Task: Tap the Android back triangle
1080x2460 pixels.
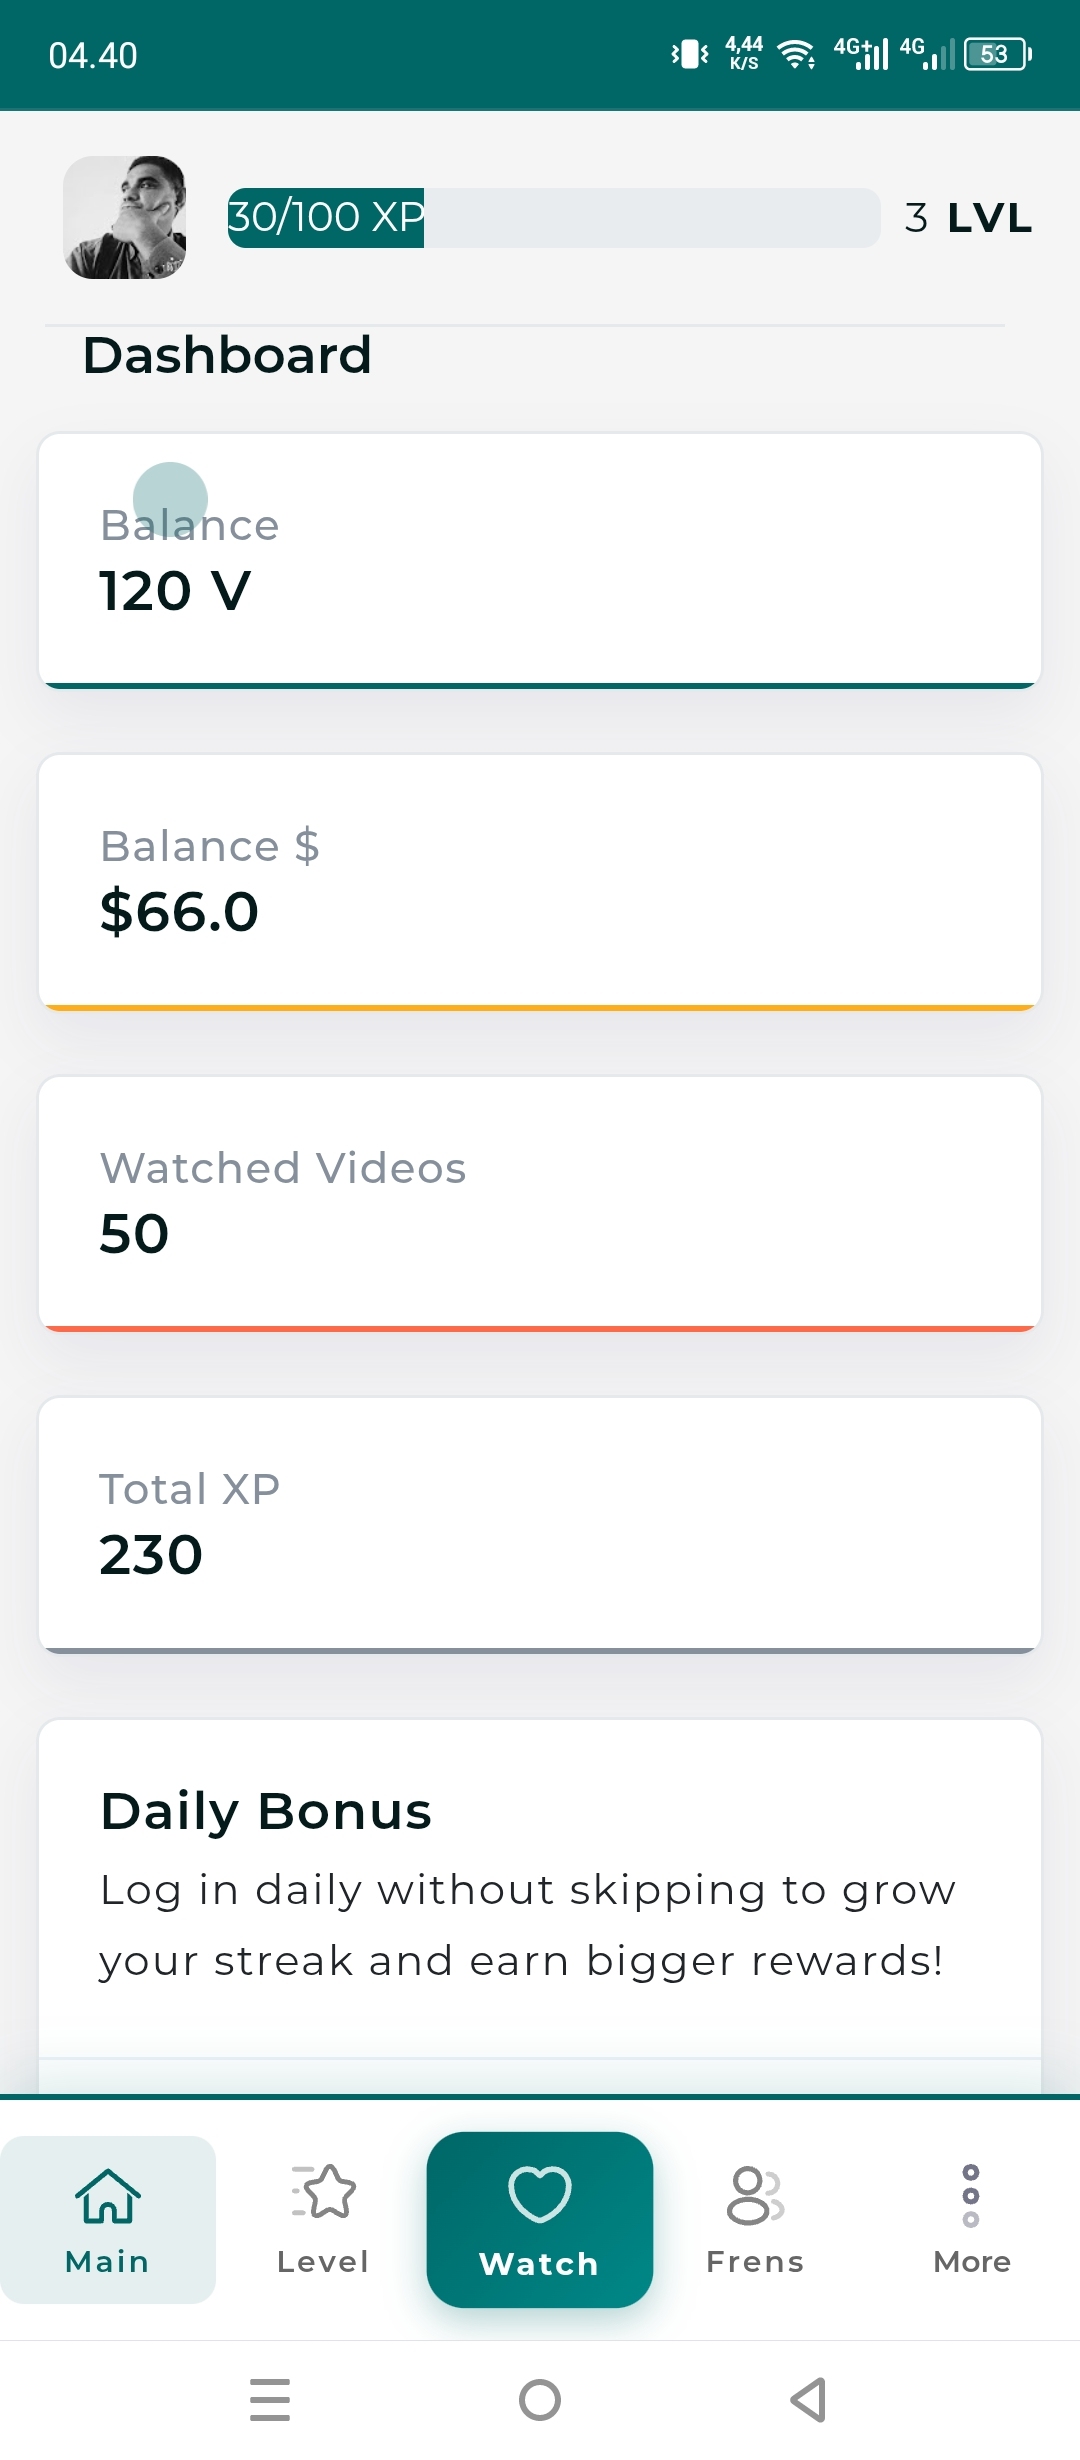Action: 808,2400
